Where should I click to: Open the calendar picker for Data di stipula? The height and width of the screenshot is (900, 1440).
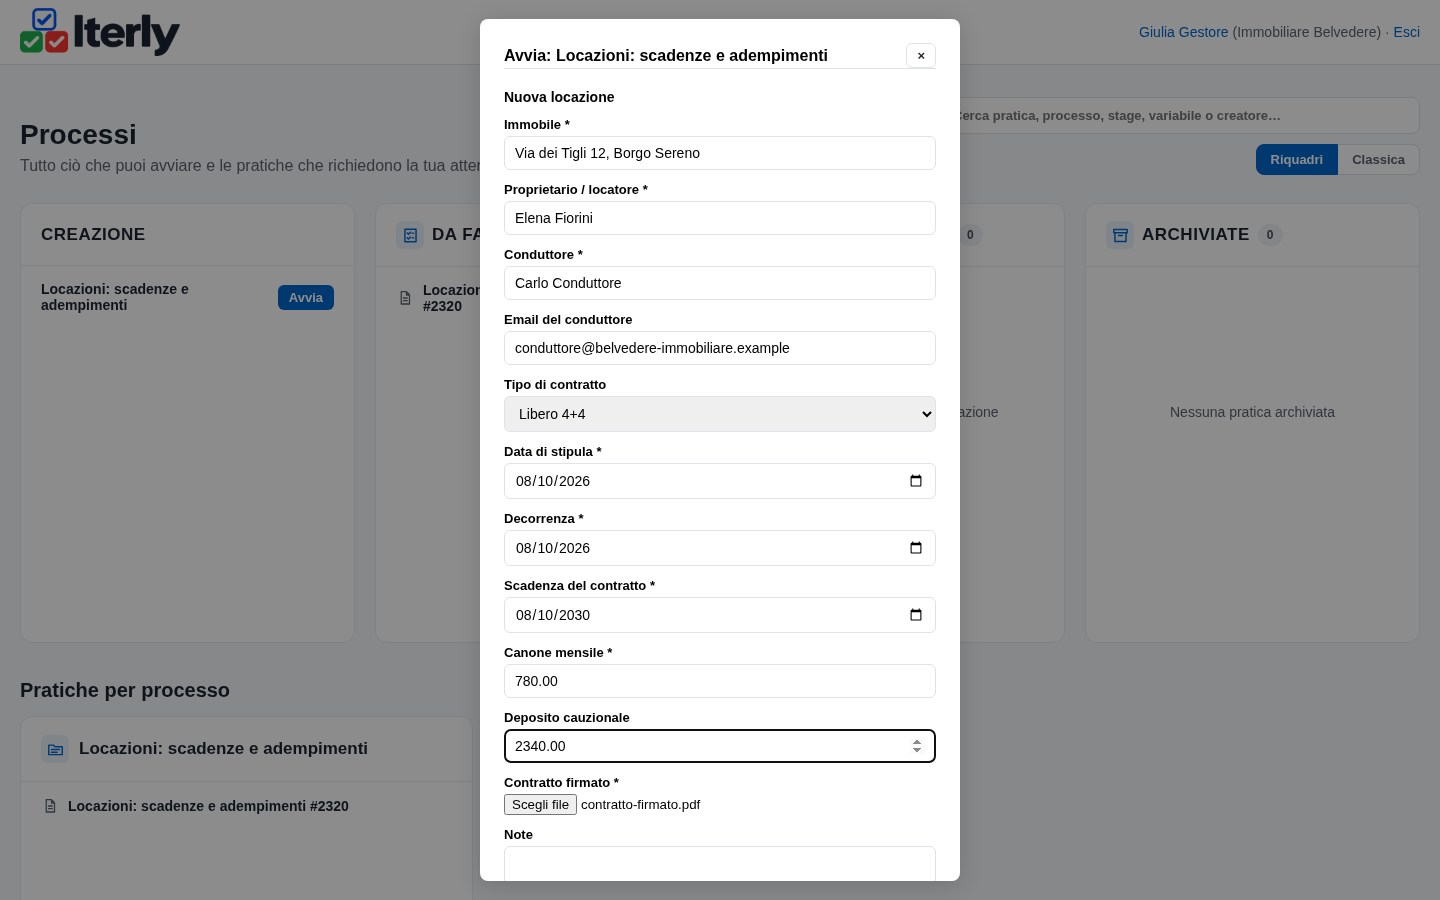pos(915,481)
